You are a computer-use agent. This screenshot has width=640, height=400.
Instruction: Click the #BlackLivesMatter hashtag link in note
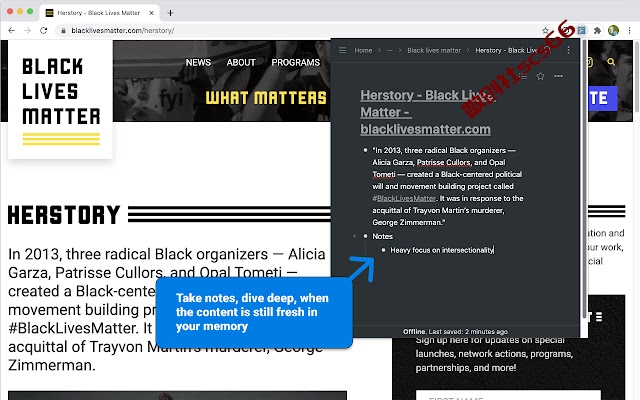coord(404,198)
